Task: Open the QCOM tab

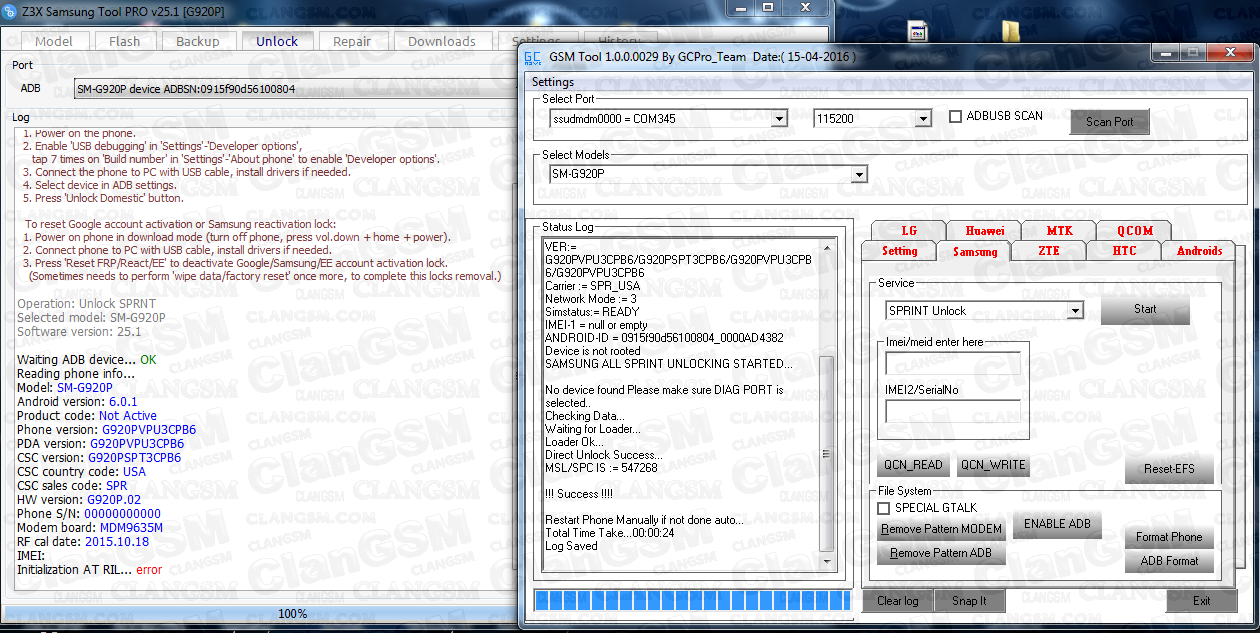Action: pos(1135,230)
